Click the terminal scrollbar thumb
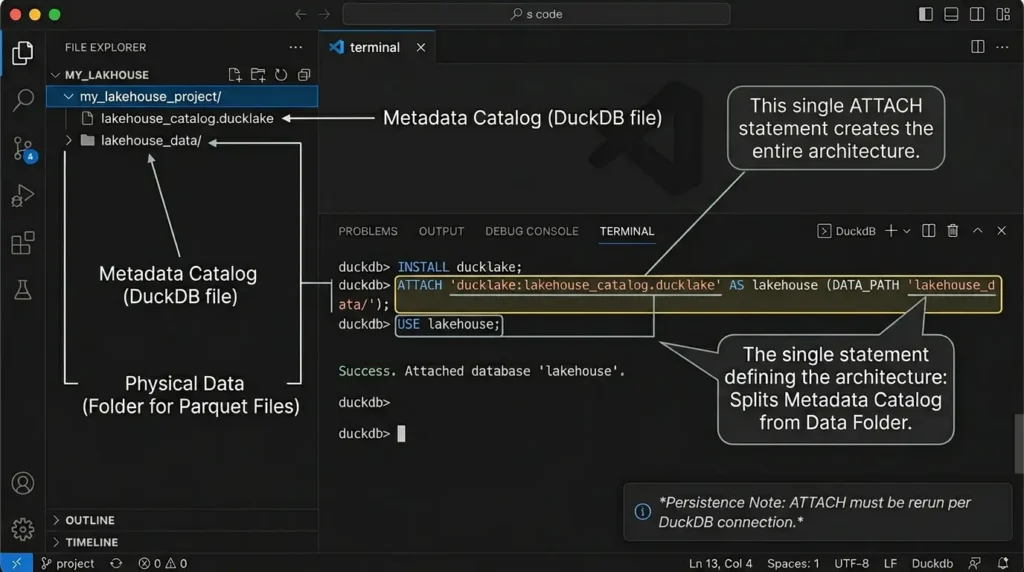1024x572 pixels. pos(1019,443)
